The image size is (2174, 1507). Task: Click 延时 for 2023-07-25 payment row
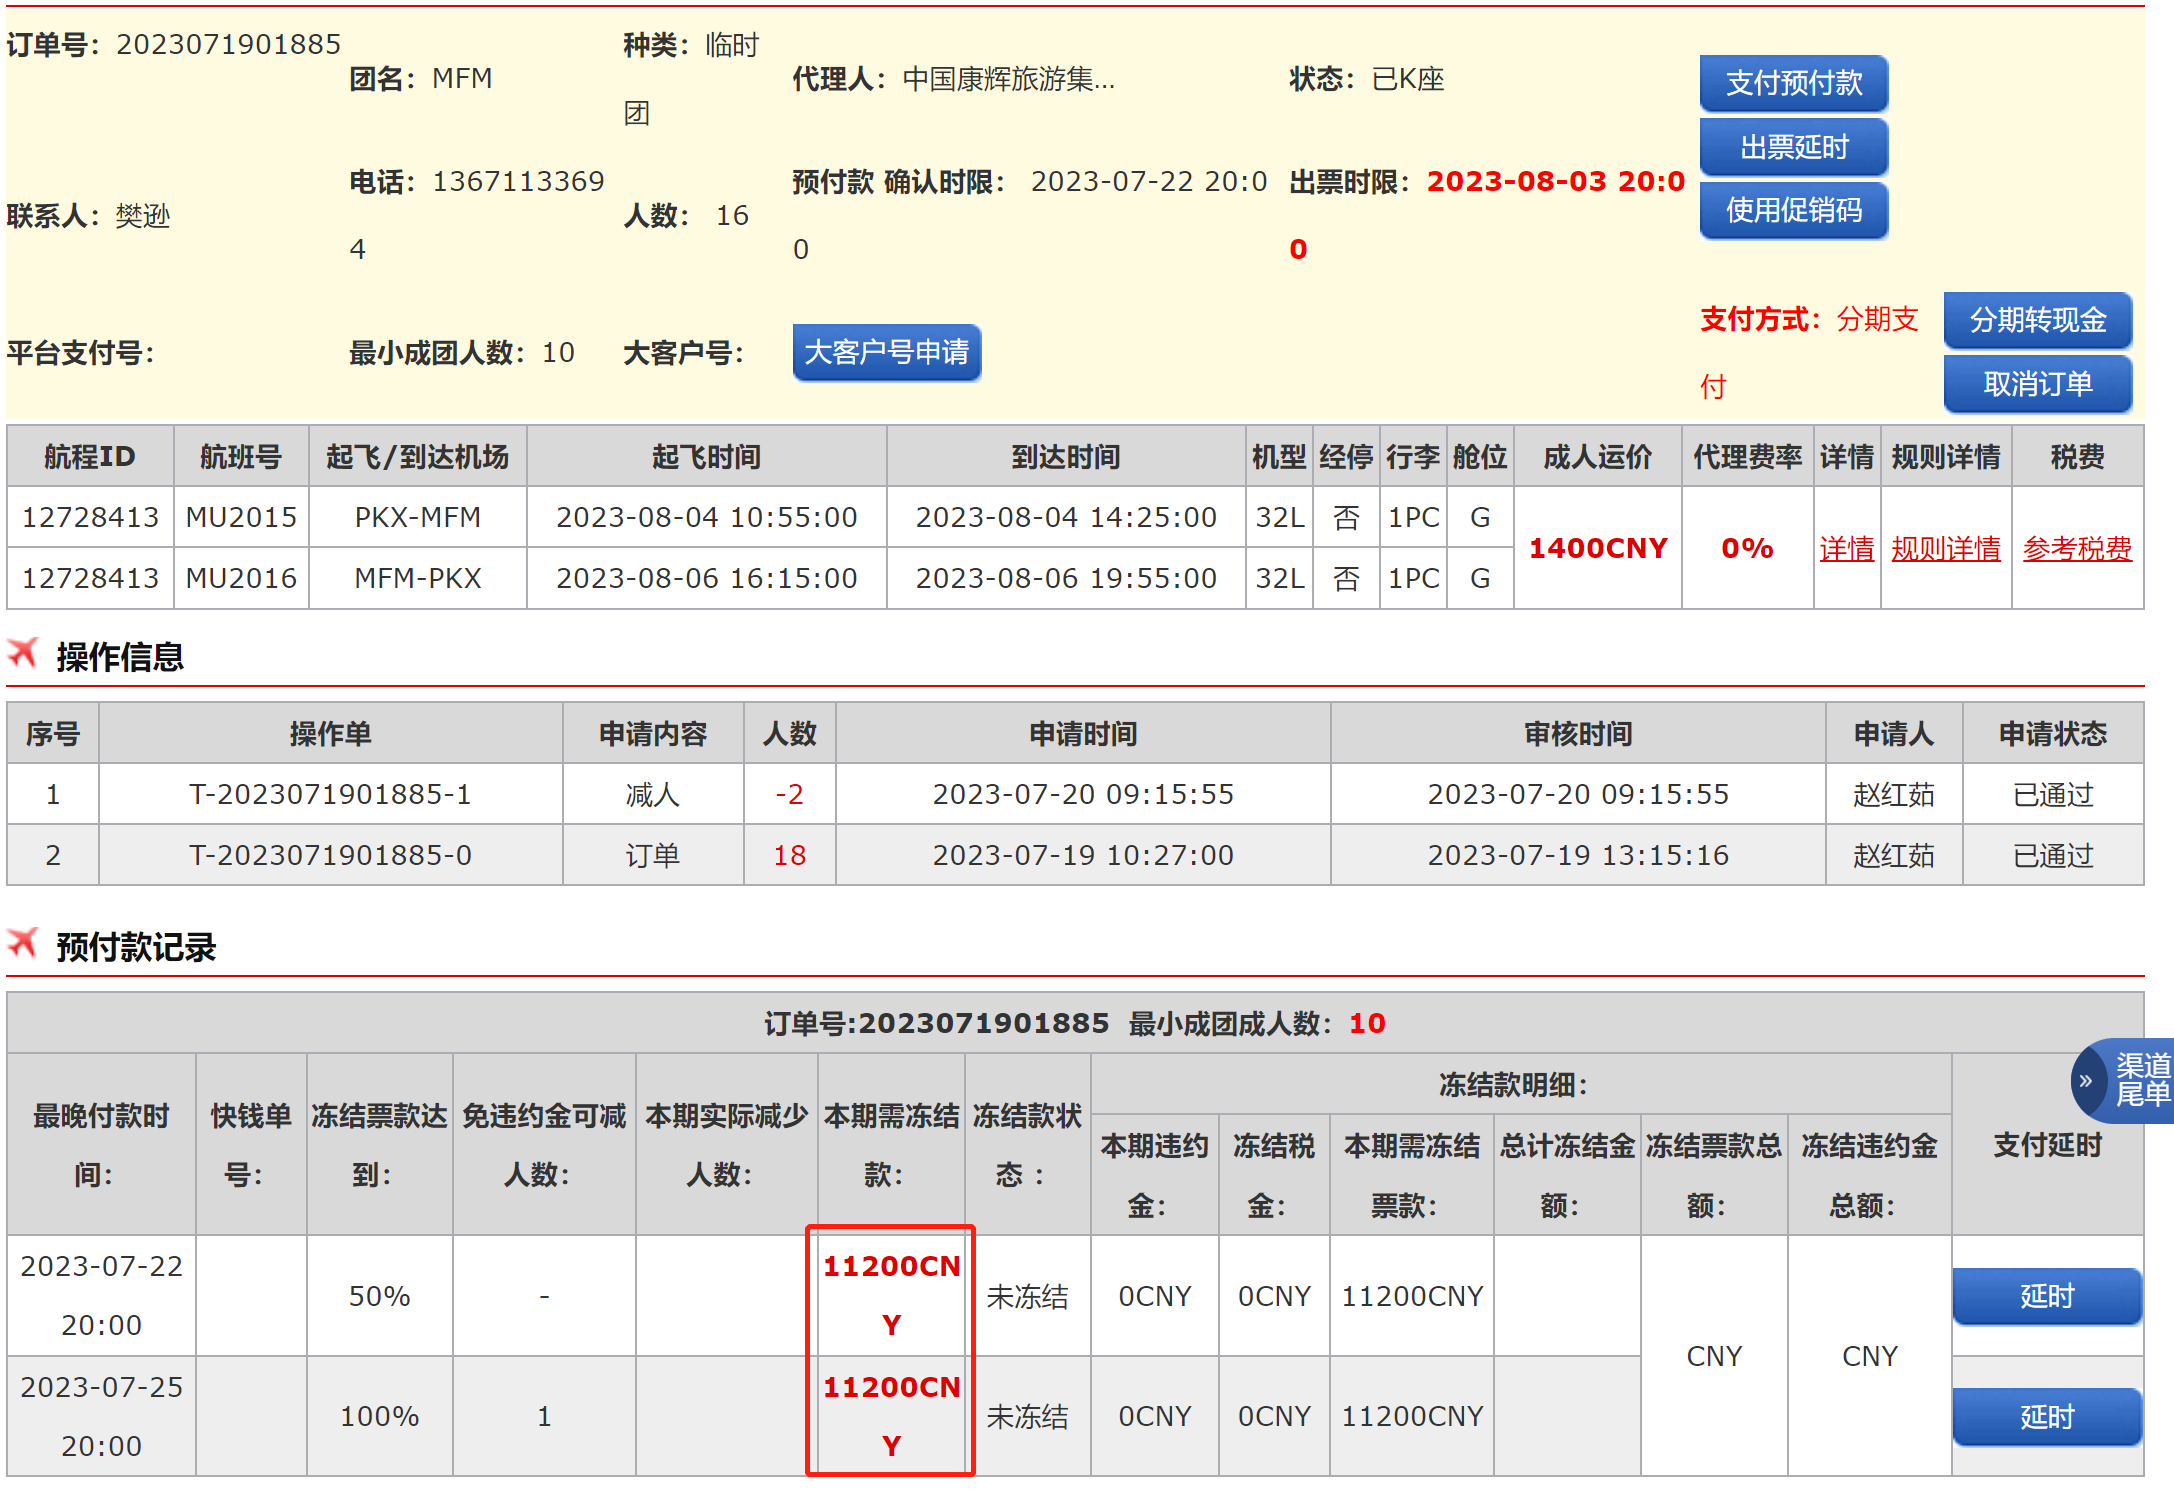coord(2046,1416)
